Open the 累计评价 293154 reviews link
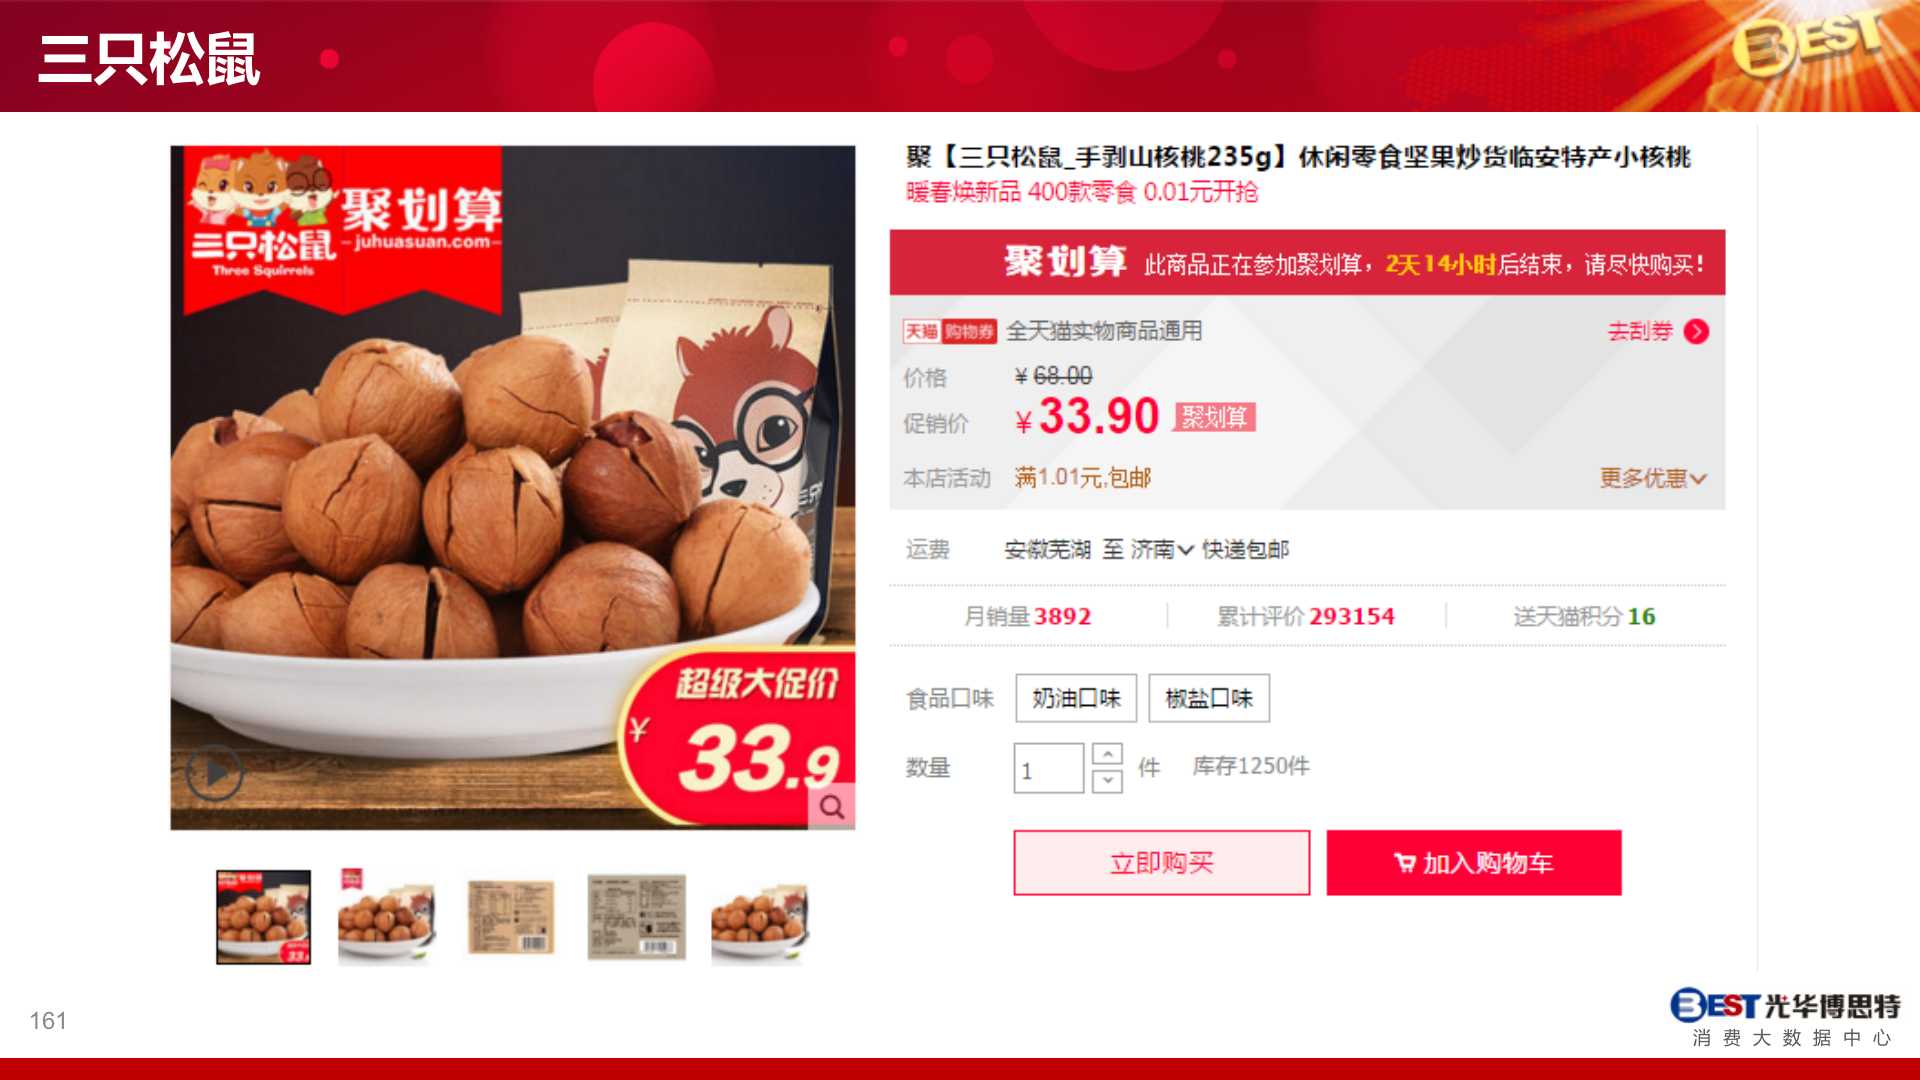Image resolution: width=1920 pixels, height=1080 pixels. pos(1305,616)
